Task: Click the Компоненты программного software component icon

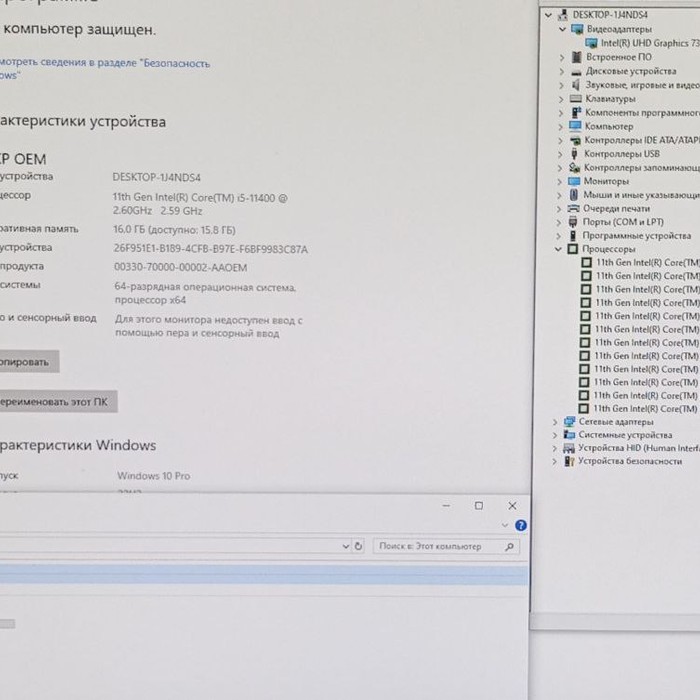Action: tap(576, 112)
